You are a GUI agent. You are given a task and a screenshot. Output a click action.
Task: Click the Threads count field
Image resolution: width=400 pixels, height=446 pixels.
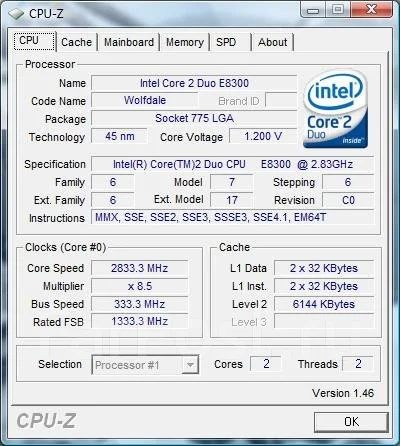[x=358, y=364]
